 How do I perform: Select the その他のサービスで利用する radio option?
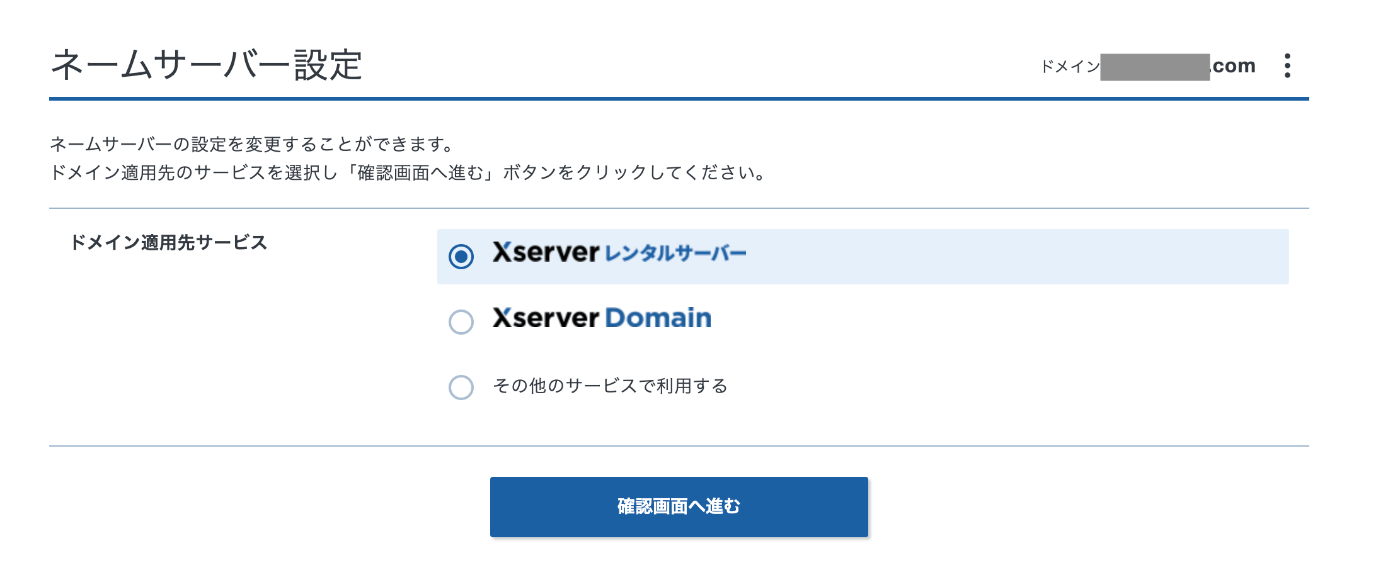point(461,387)
